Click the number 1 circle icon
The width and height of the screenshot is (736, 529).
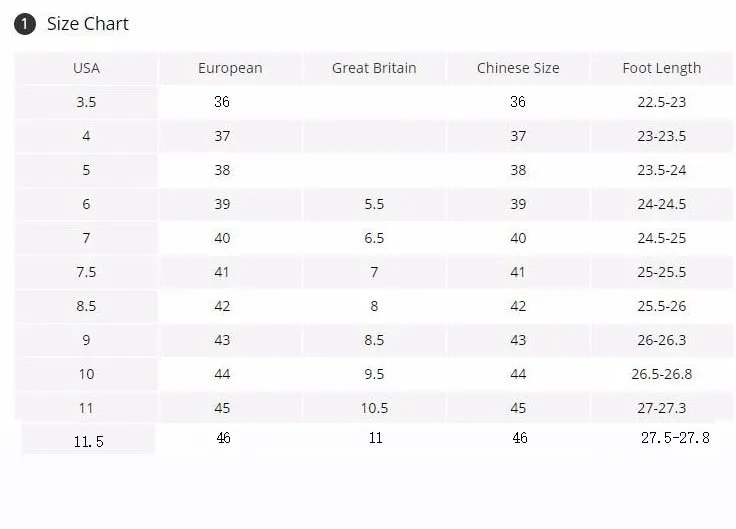(x=25, y=24)
